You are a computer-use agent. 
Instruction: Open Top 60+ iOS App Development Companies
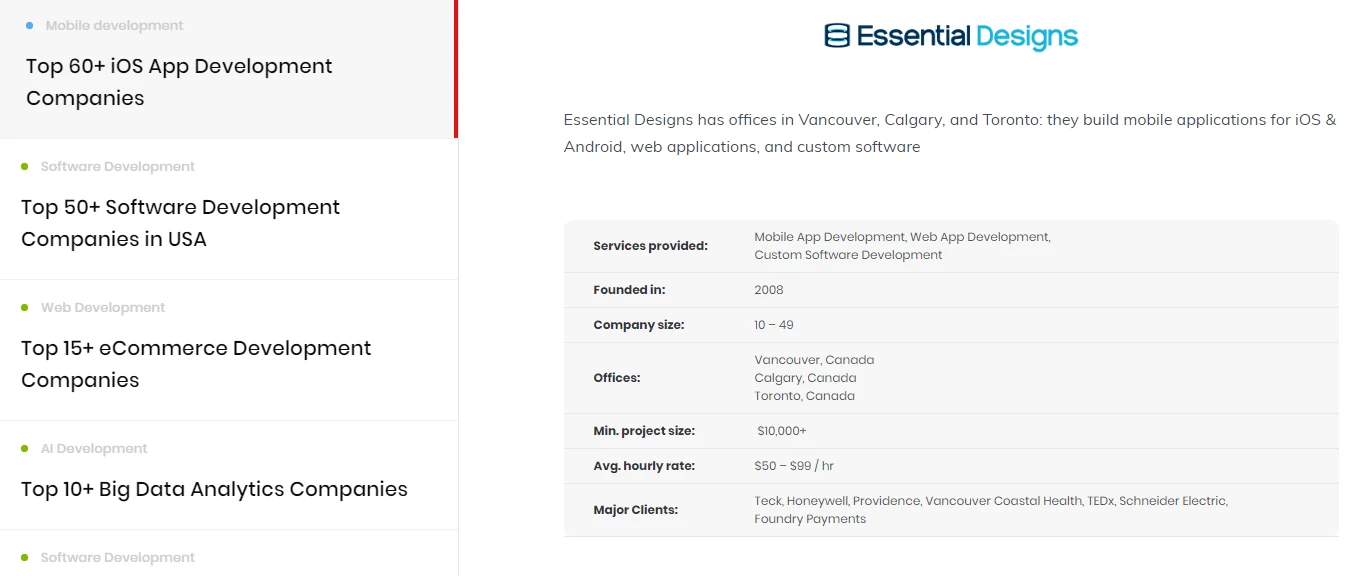coord(179,82)
